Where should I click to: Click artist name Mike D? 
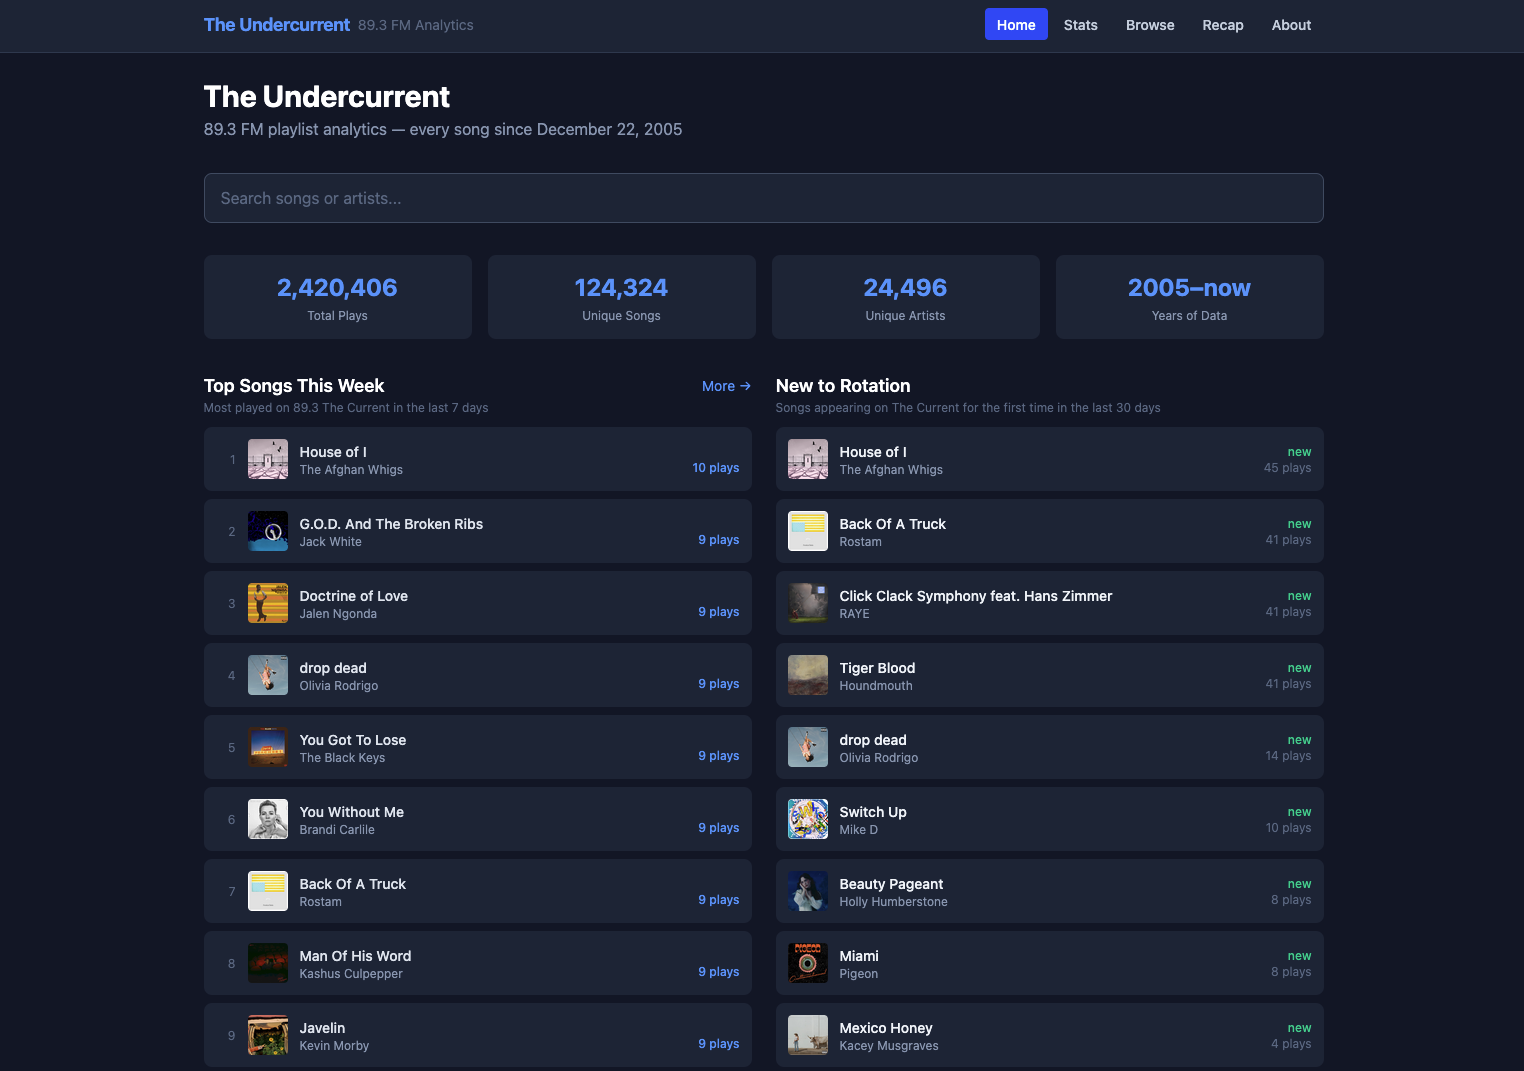coord(859,830)
